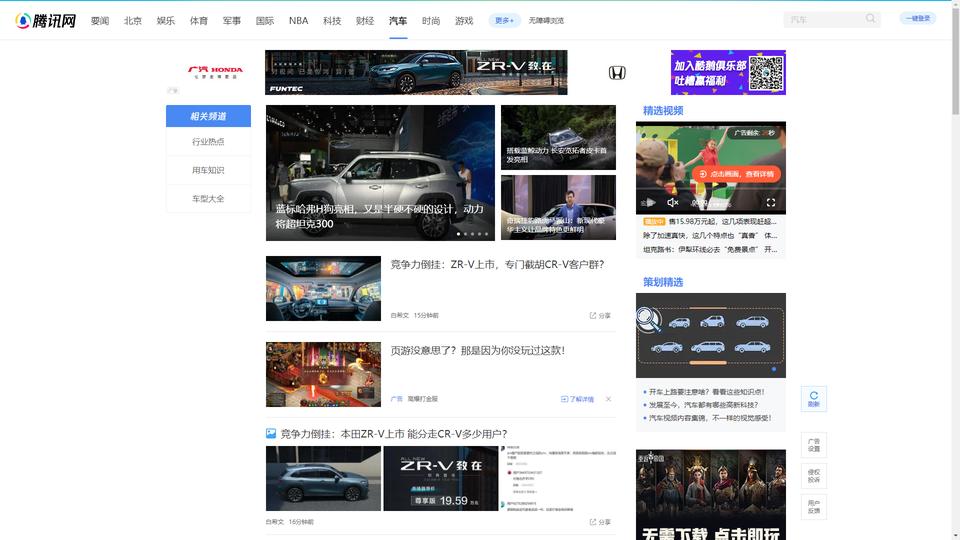
Task: Expand the 更多+ navigation dropdown
Action: 504,20
